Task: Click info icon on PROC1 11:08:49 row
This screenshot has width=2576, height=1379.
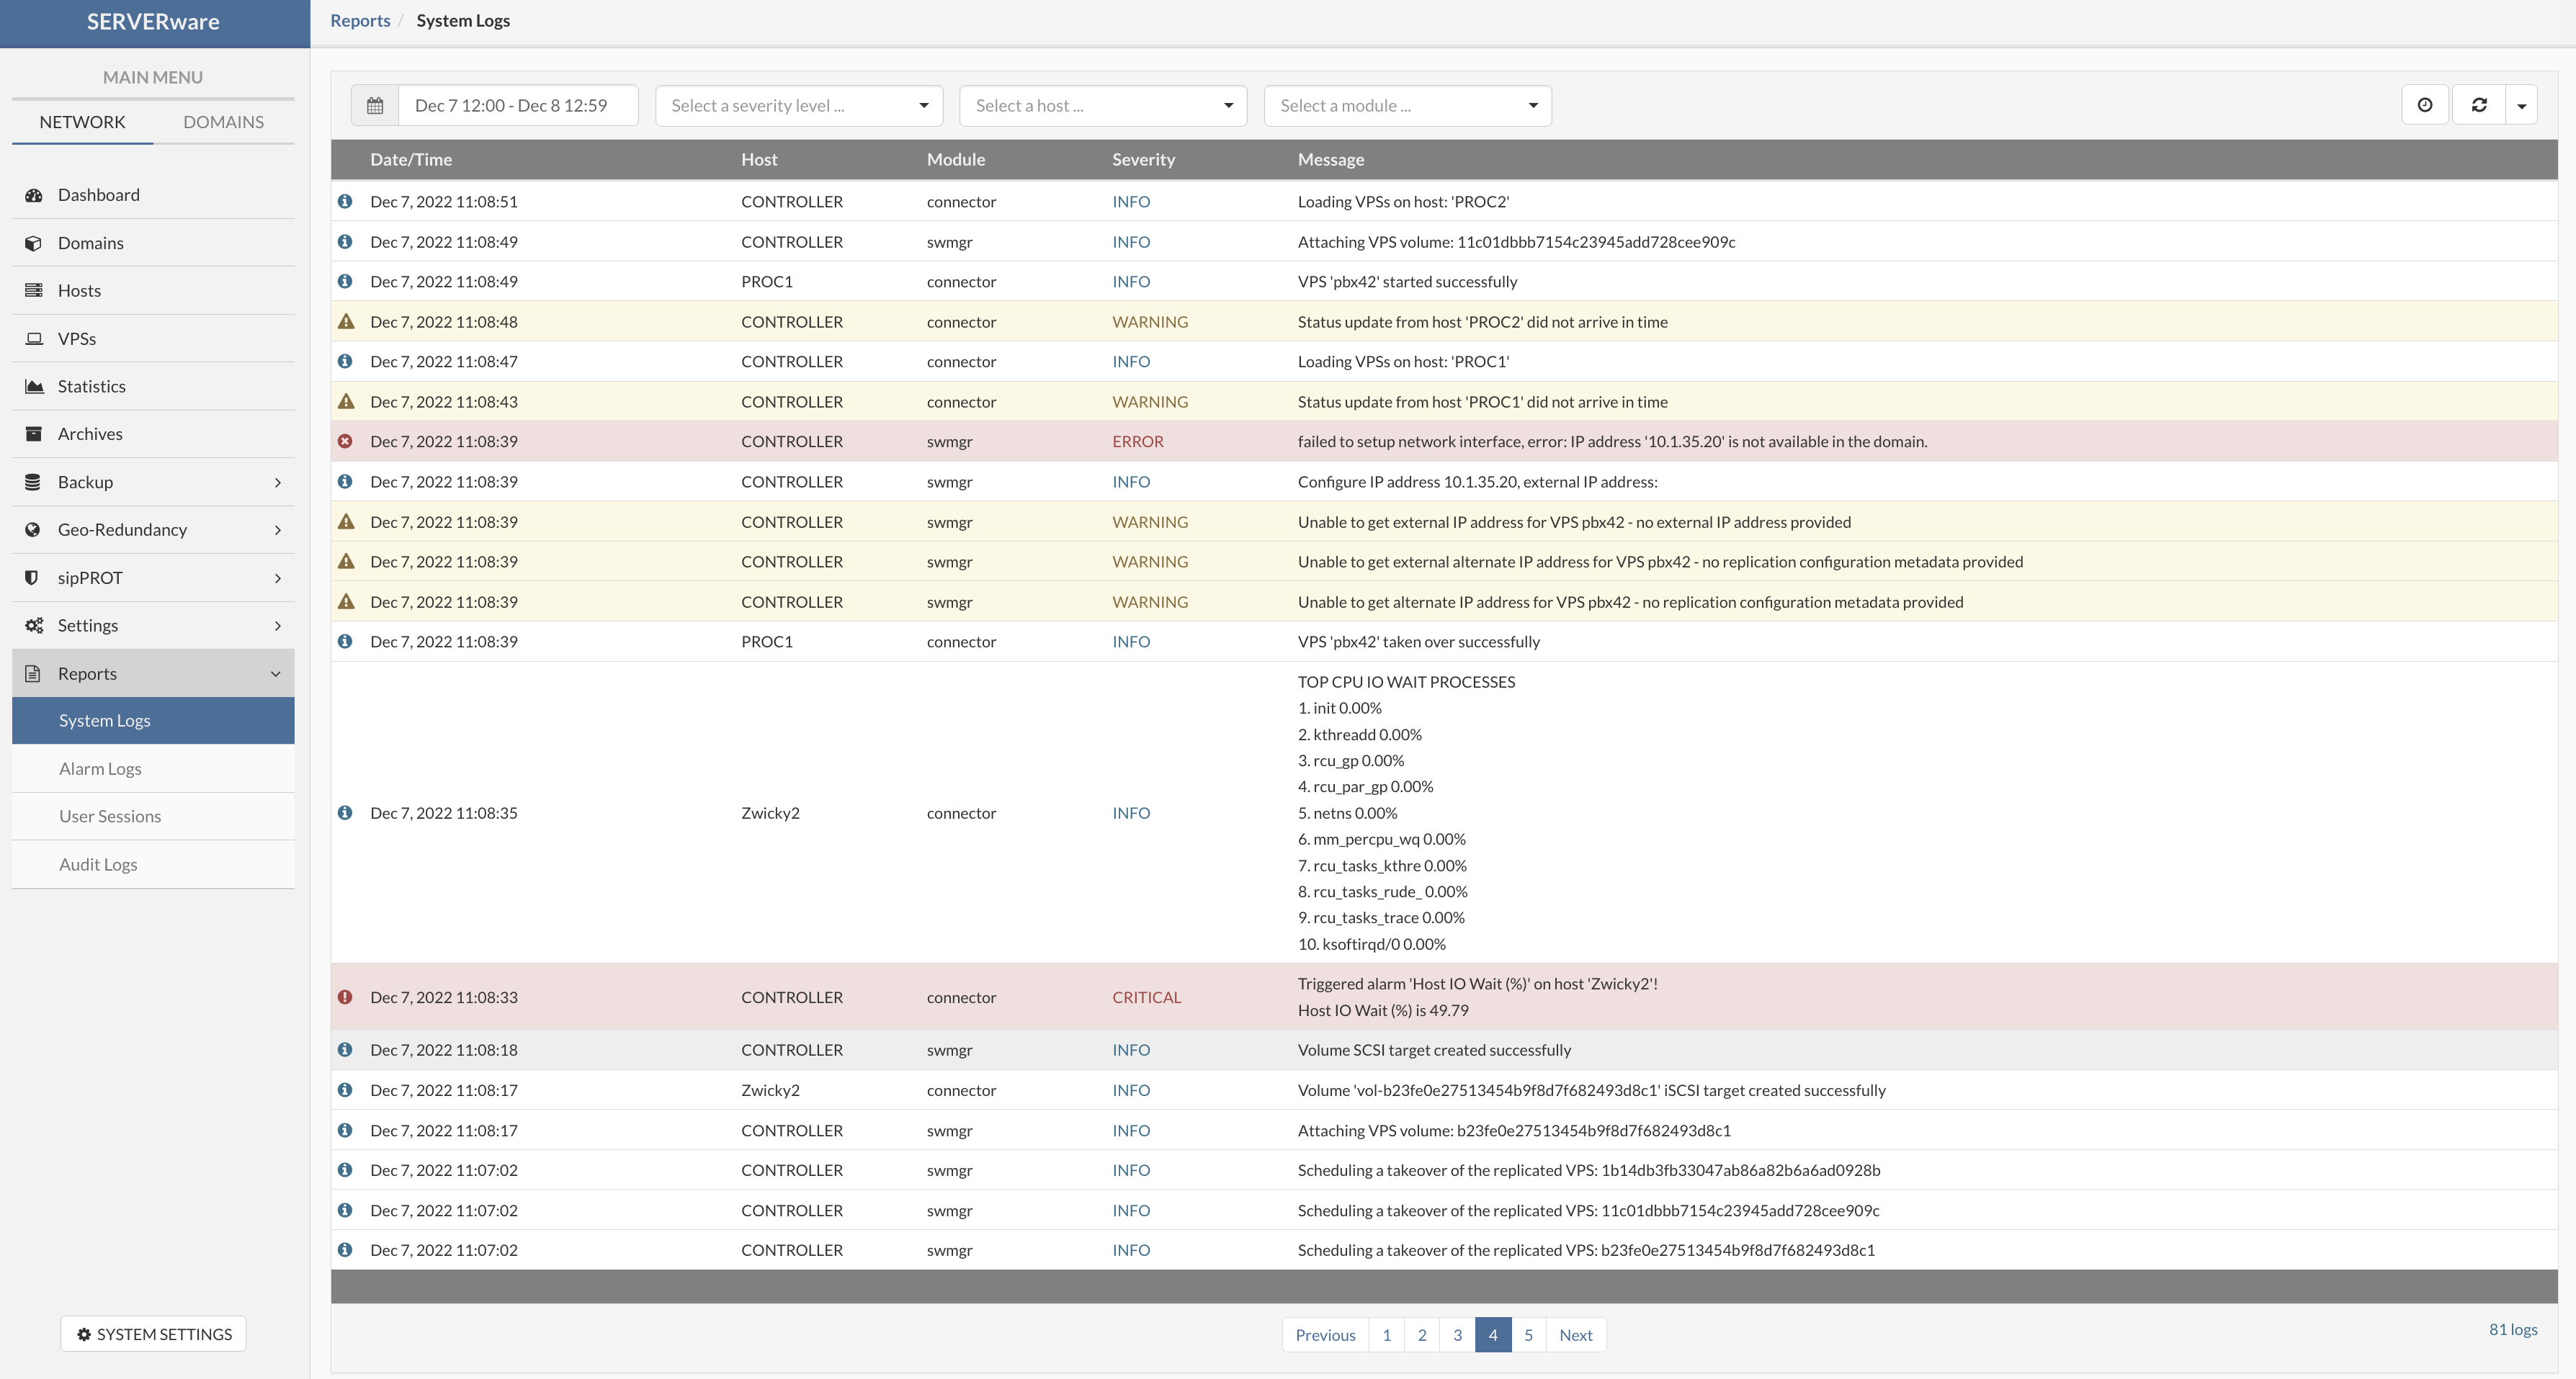Action: 345,281
